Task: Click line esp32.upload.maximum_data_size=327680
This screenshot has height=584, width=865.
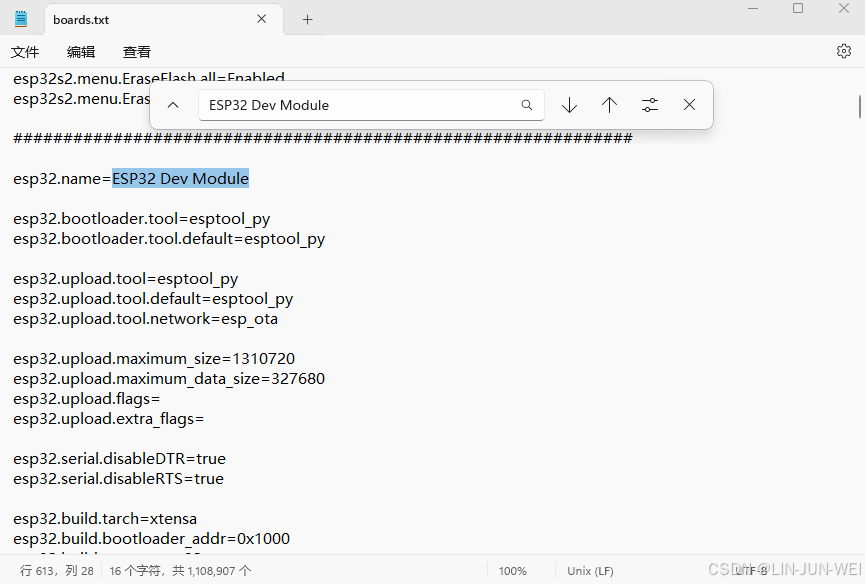Action: [169, 379]
